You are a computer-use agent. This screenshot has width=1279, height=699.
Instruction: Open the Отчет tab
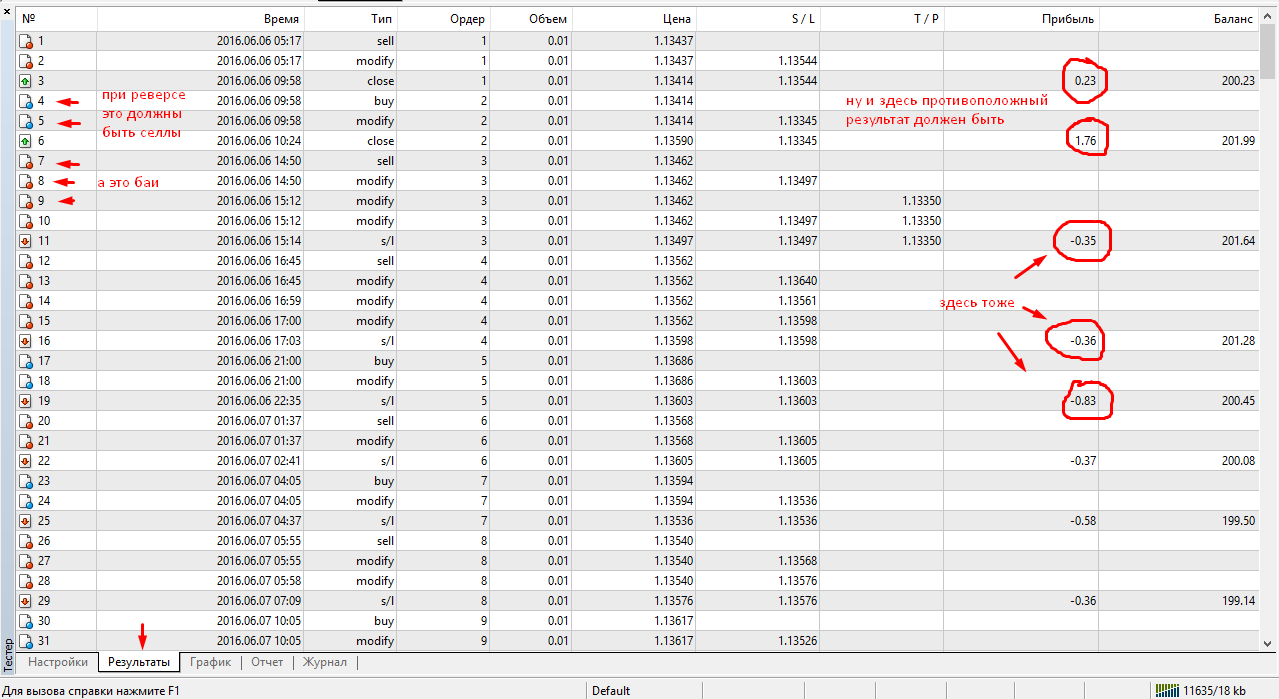coord(267,662)
